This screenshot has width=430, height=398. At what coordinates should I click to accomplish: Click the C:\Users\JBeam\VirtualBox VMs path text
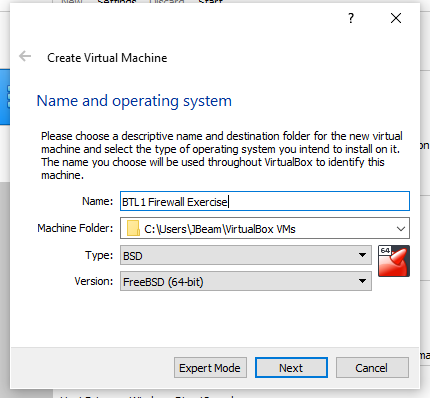coord(220,229)
